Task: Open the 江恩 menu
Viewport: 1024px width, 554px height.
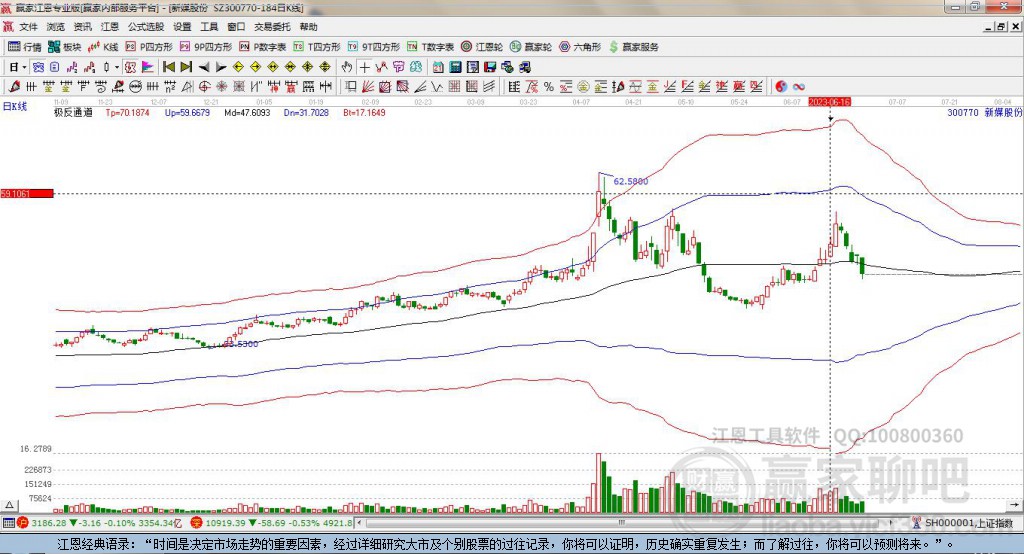Action: 110,27
